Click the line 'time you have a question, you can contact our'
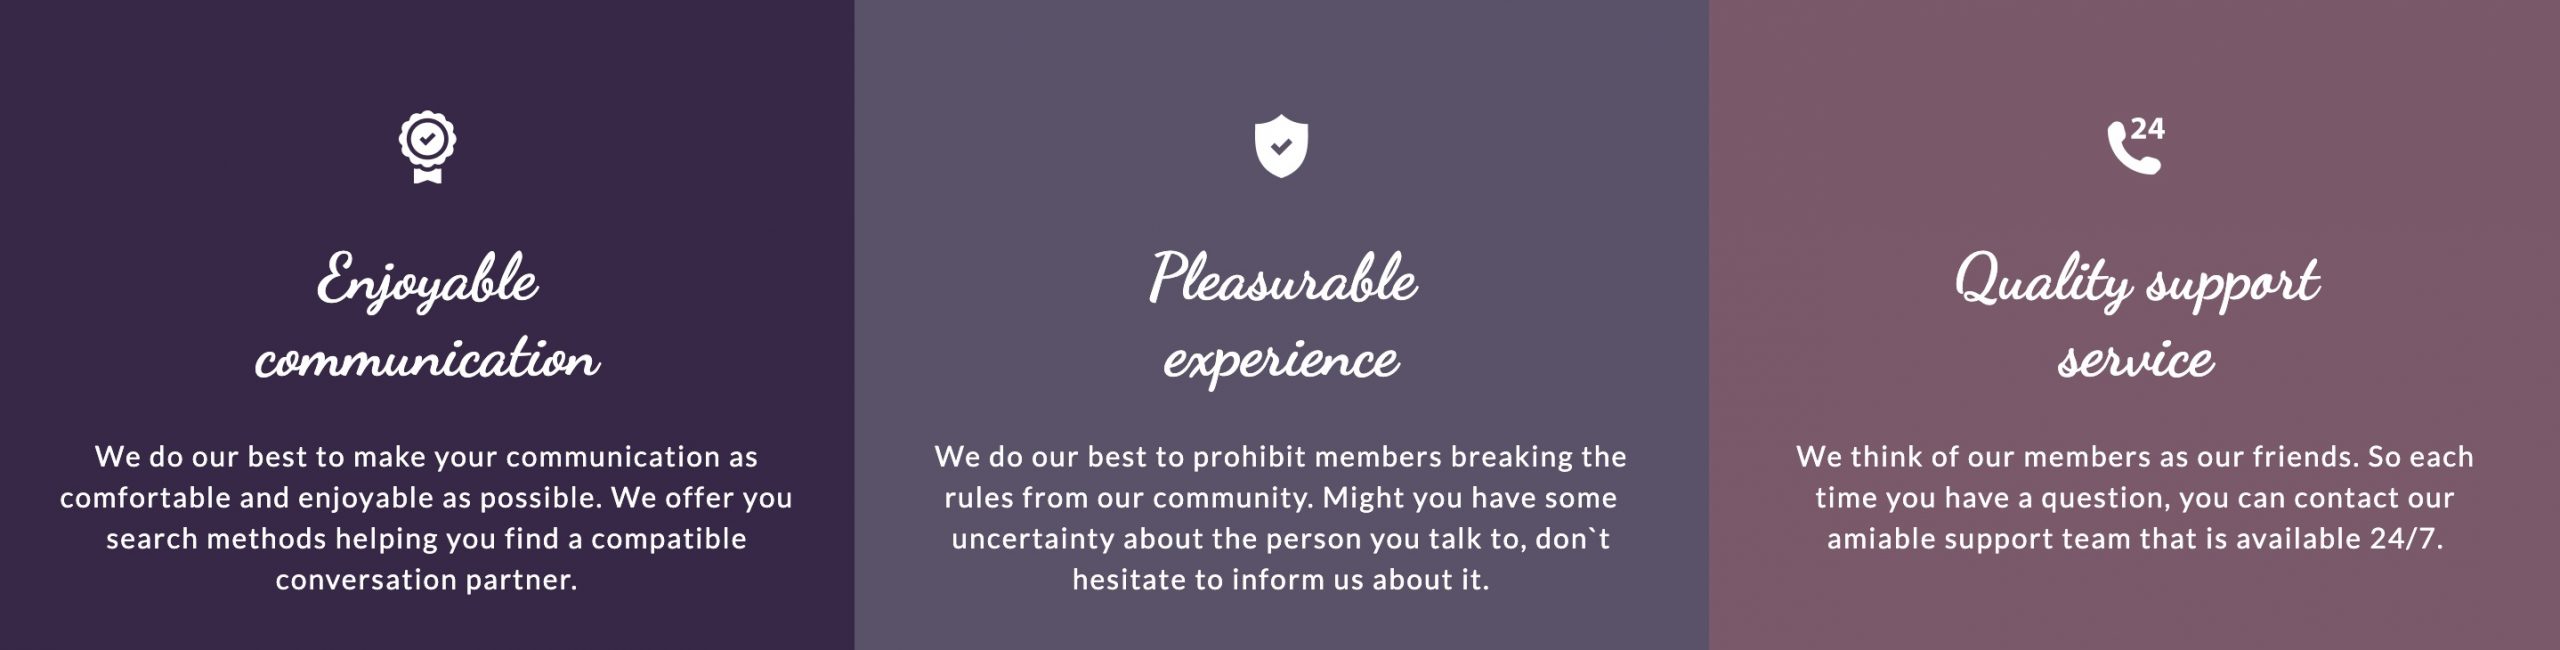Image resolution: width=2560 pixels, height=650 pixels. pos(2135,498)
